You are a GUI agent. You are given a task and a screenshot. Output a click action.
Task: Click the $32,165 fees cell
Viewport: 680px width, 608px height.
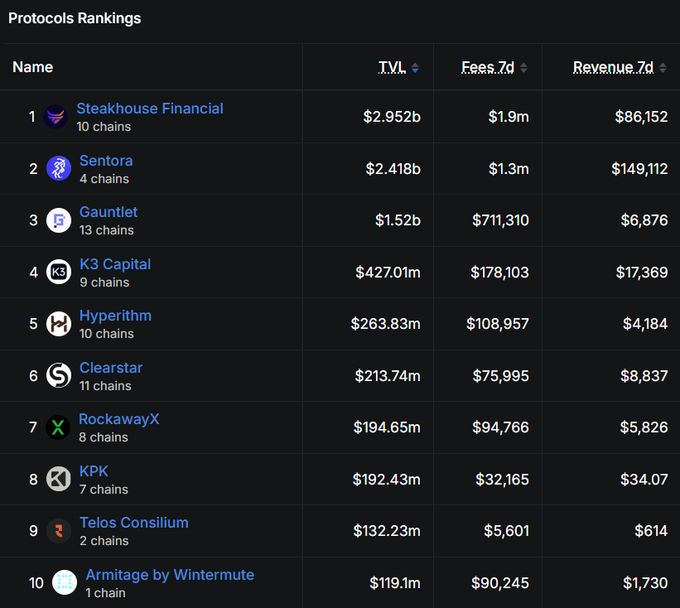click(x=502, y=480)
